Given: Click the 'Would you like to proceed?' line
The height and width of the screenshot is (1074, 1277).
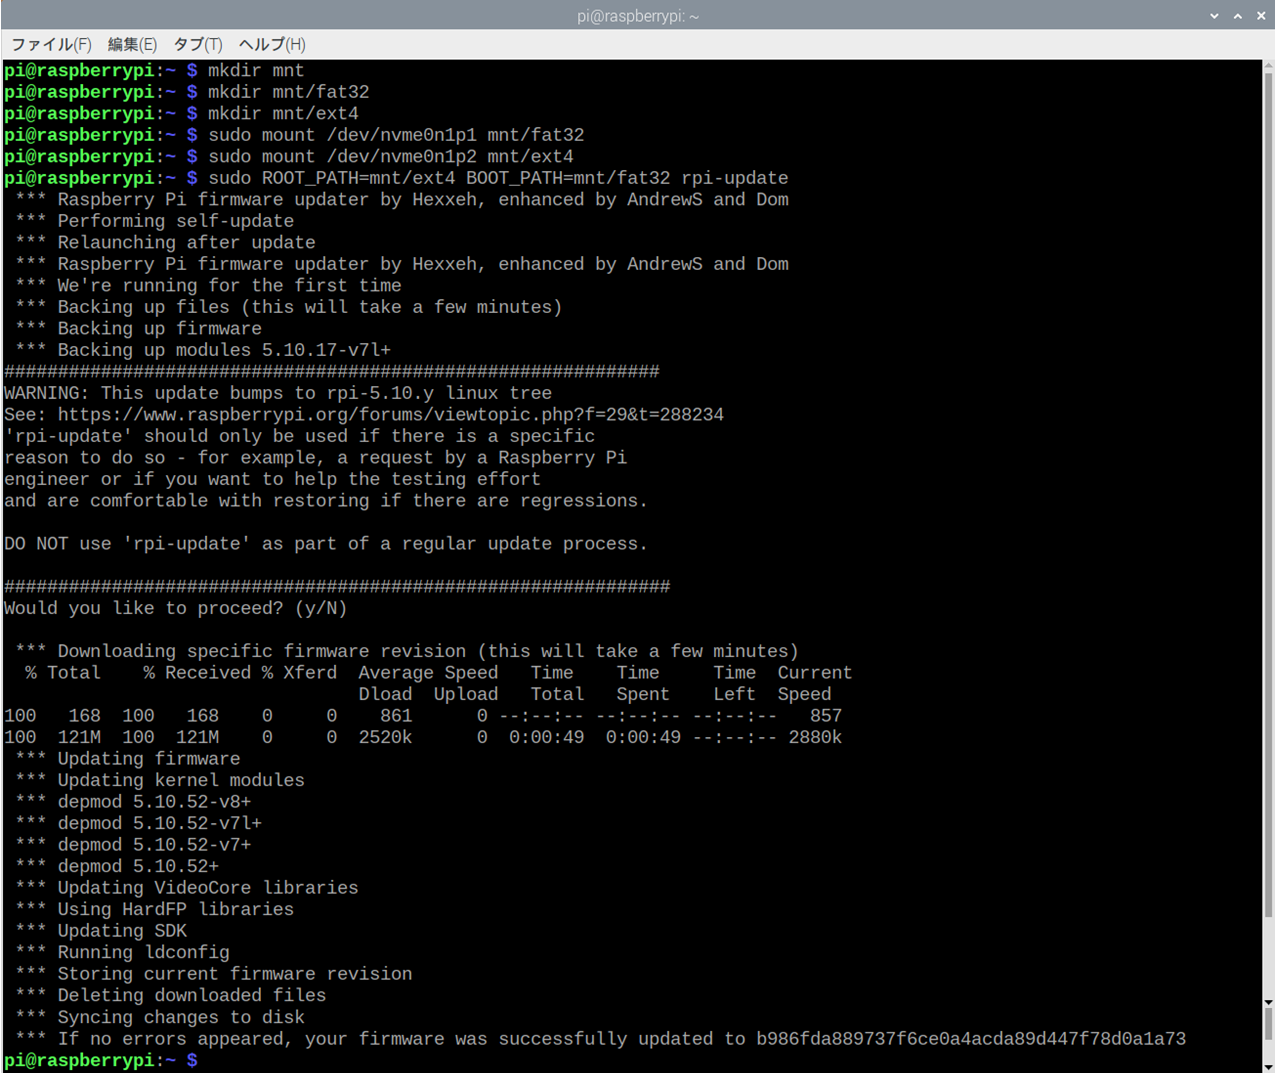Looking at the screenshot, I should pyautogui.click(x=175, y=608).
